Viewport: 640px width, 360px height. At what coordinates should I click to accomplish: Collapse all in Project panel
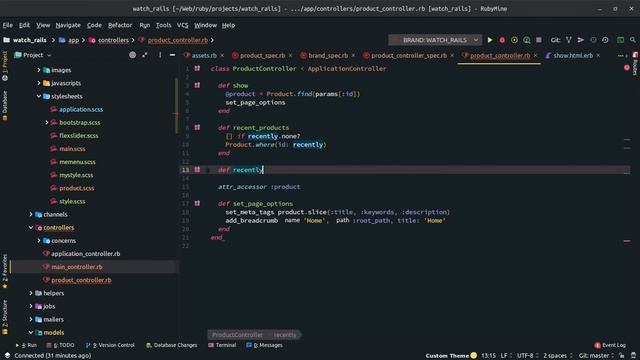[145, 55]
